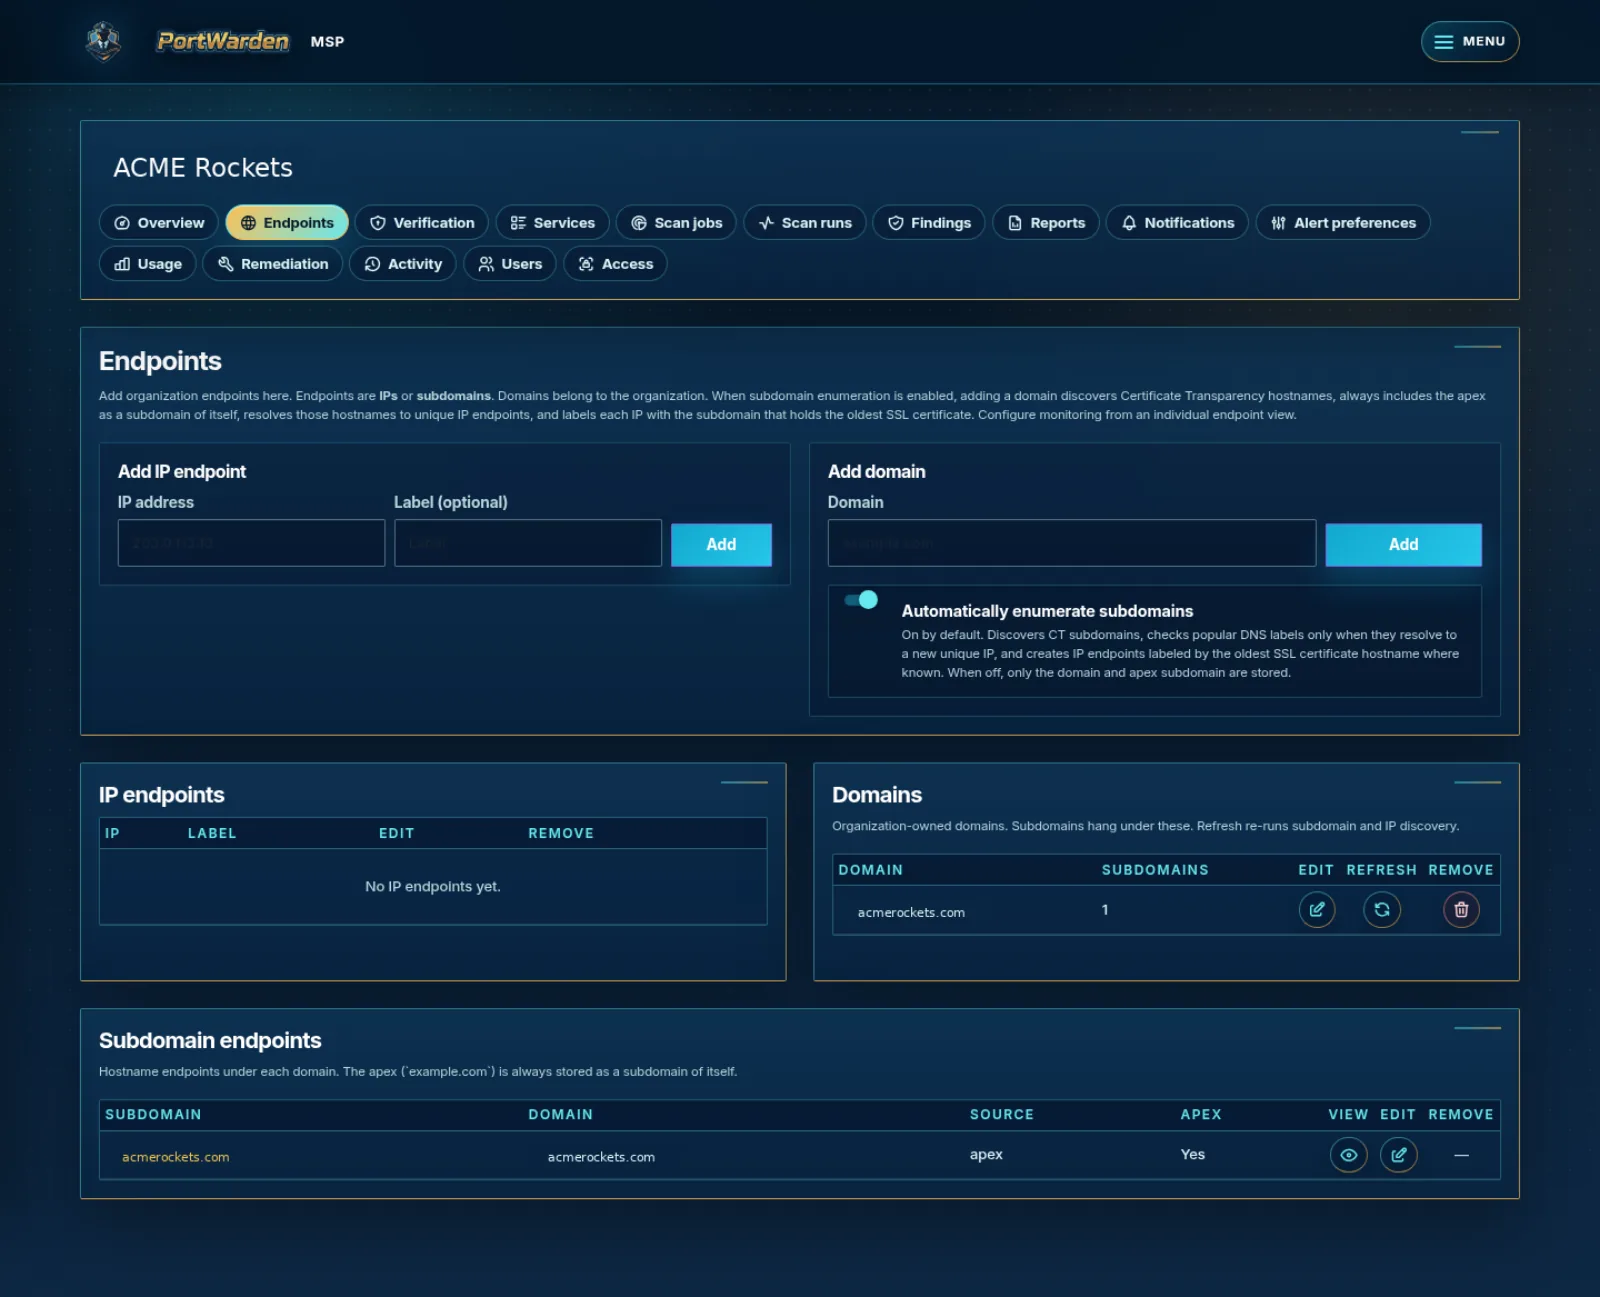Click the MSP label in header

pos(327,42)
